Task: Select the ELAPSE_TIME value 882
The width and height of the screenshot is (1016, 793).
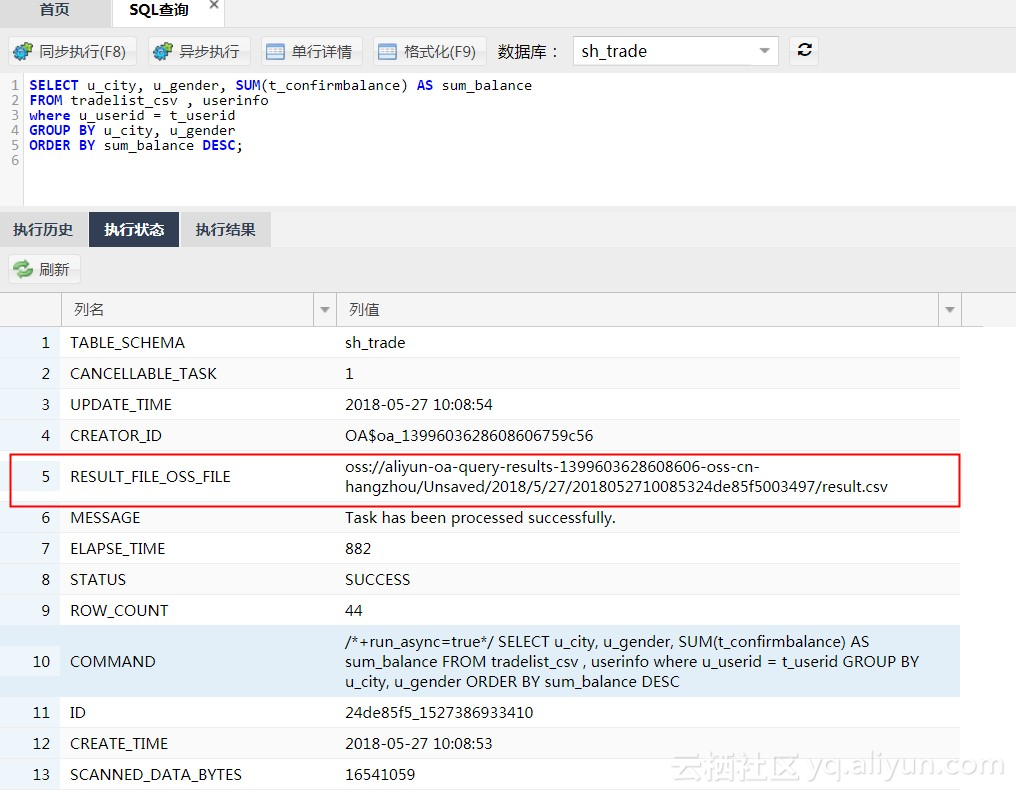Action: [x=358, y=549]
